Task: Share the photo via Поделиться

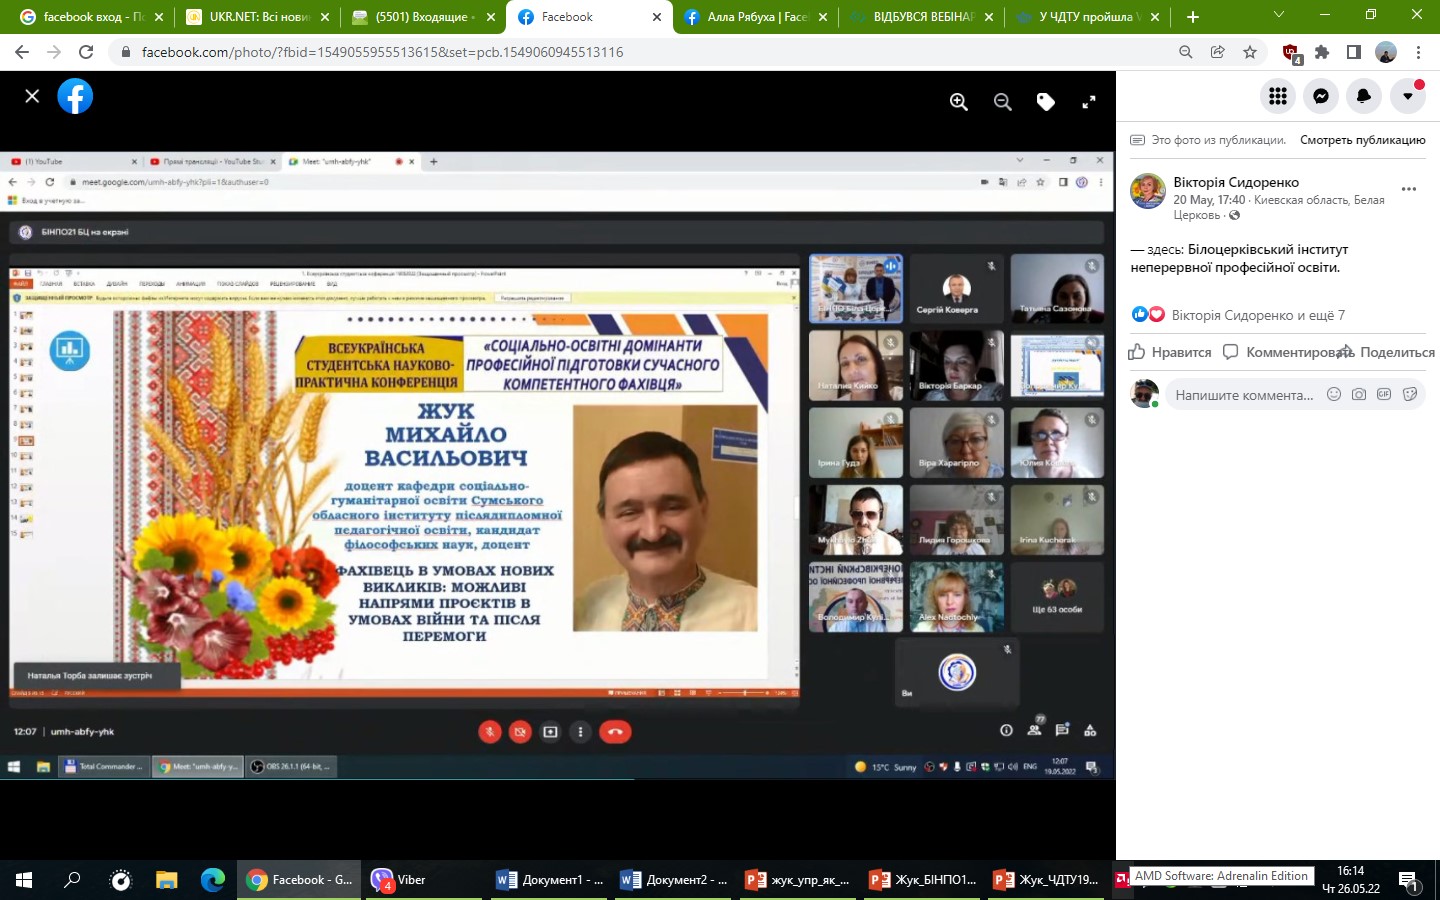Action: pos(1388,352)
